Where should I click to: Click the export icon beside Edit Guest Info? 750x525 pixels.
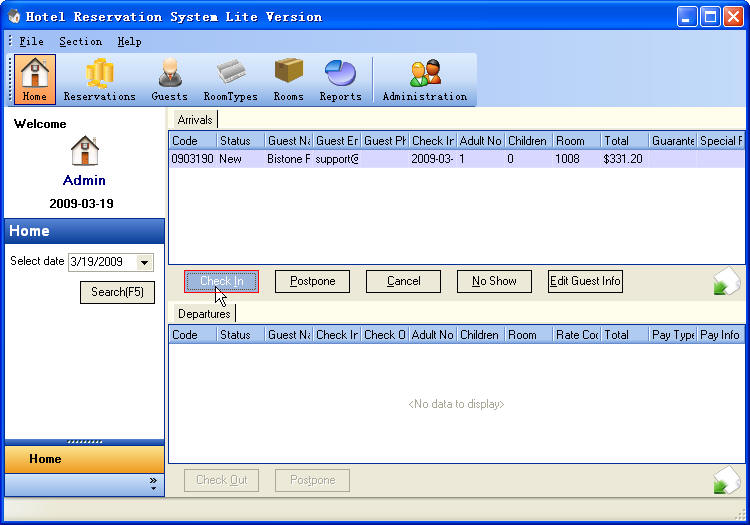tap(726, 283)
